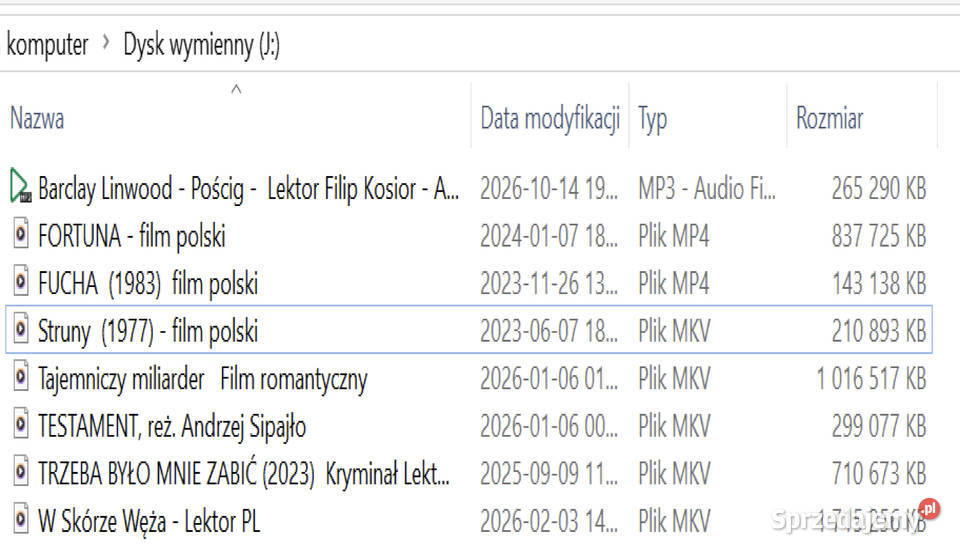Select TRZEBA BYŁO MNIE ZABIĆ (2023) file
The height and width of the screenshot is (553, 960).
pos(244,474)
